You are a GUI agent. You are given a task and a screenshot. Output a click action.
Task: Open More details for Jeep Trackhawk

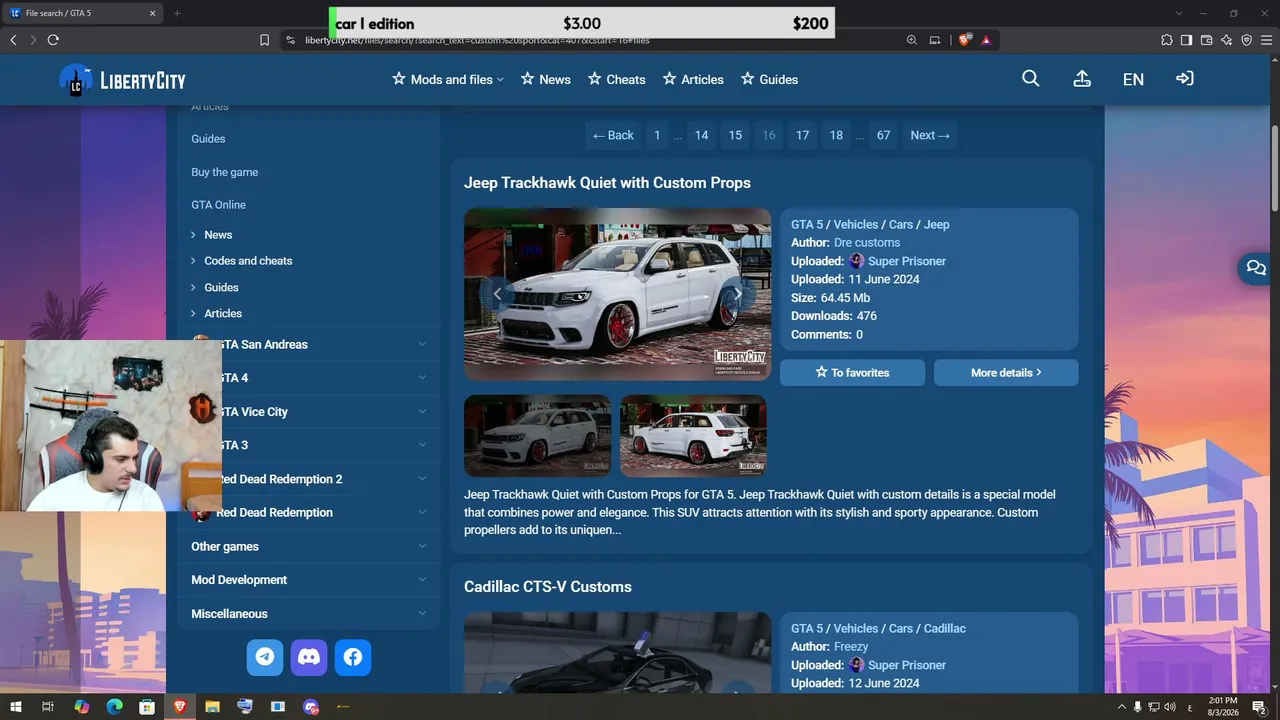coord(1006,372)
